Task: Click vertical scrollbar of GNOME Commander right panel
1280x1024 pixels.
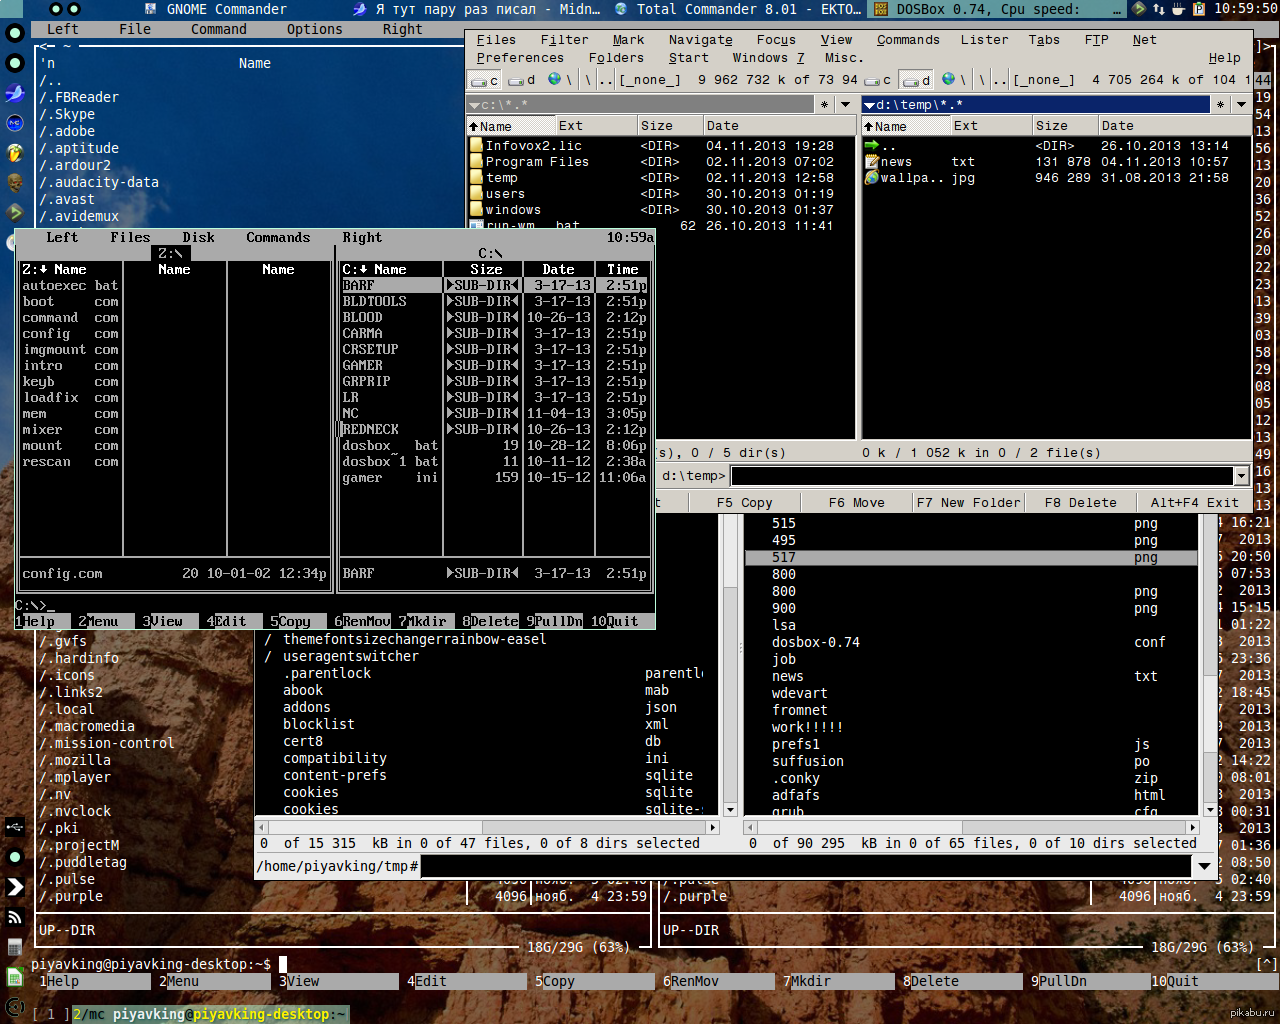Action: pyautogui.click(x=1210, y=660)
